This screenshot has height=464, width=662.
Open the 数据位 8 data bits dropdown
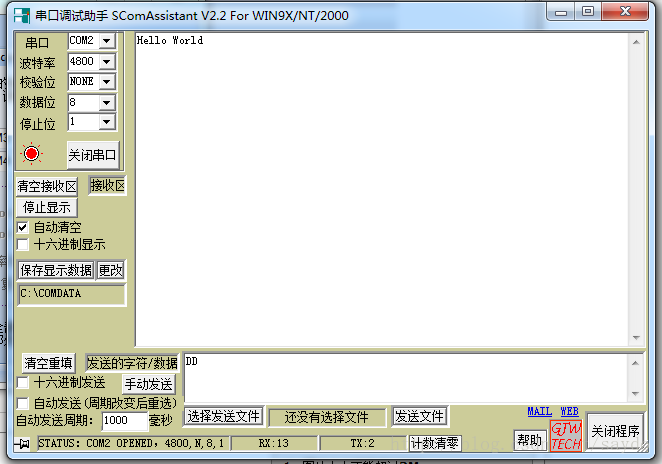[x=107, y=103]
